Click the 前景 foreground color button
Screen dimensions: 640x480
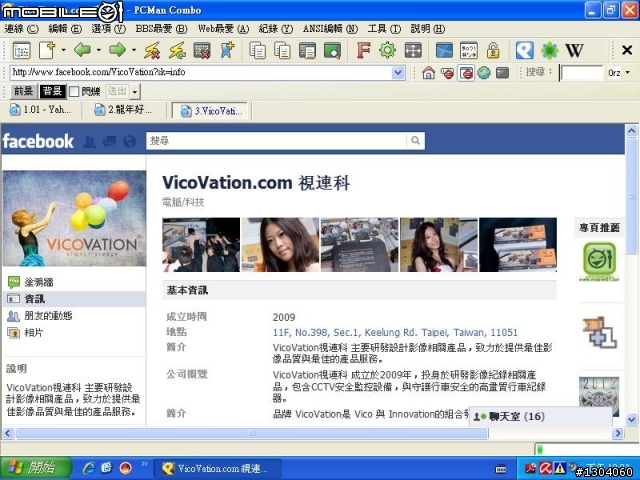click(x=23, y=91)
